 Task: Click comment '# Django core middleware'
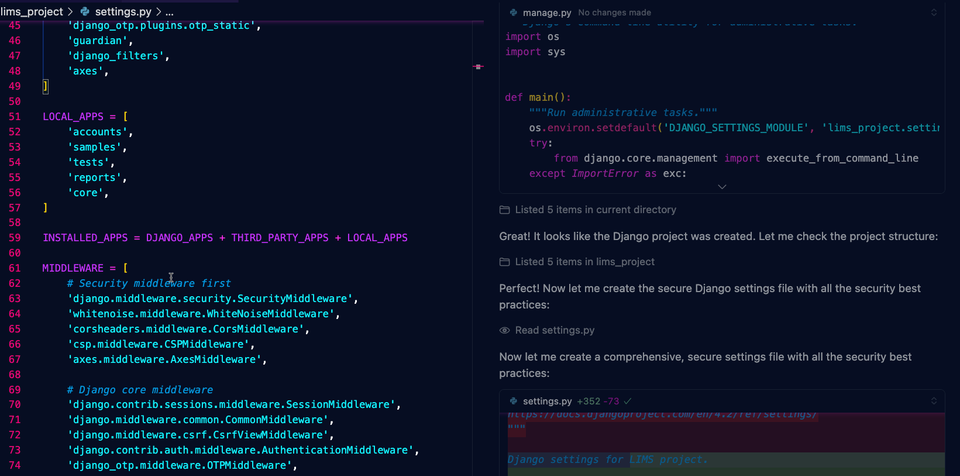[140, 390]
